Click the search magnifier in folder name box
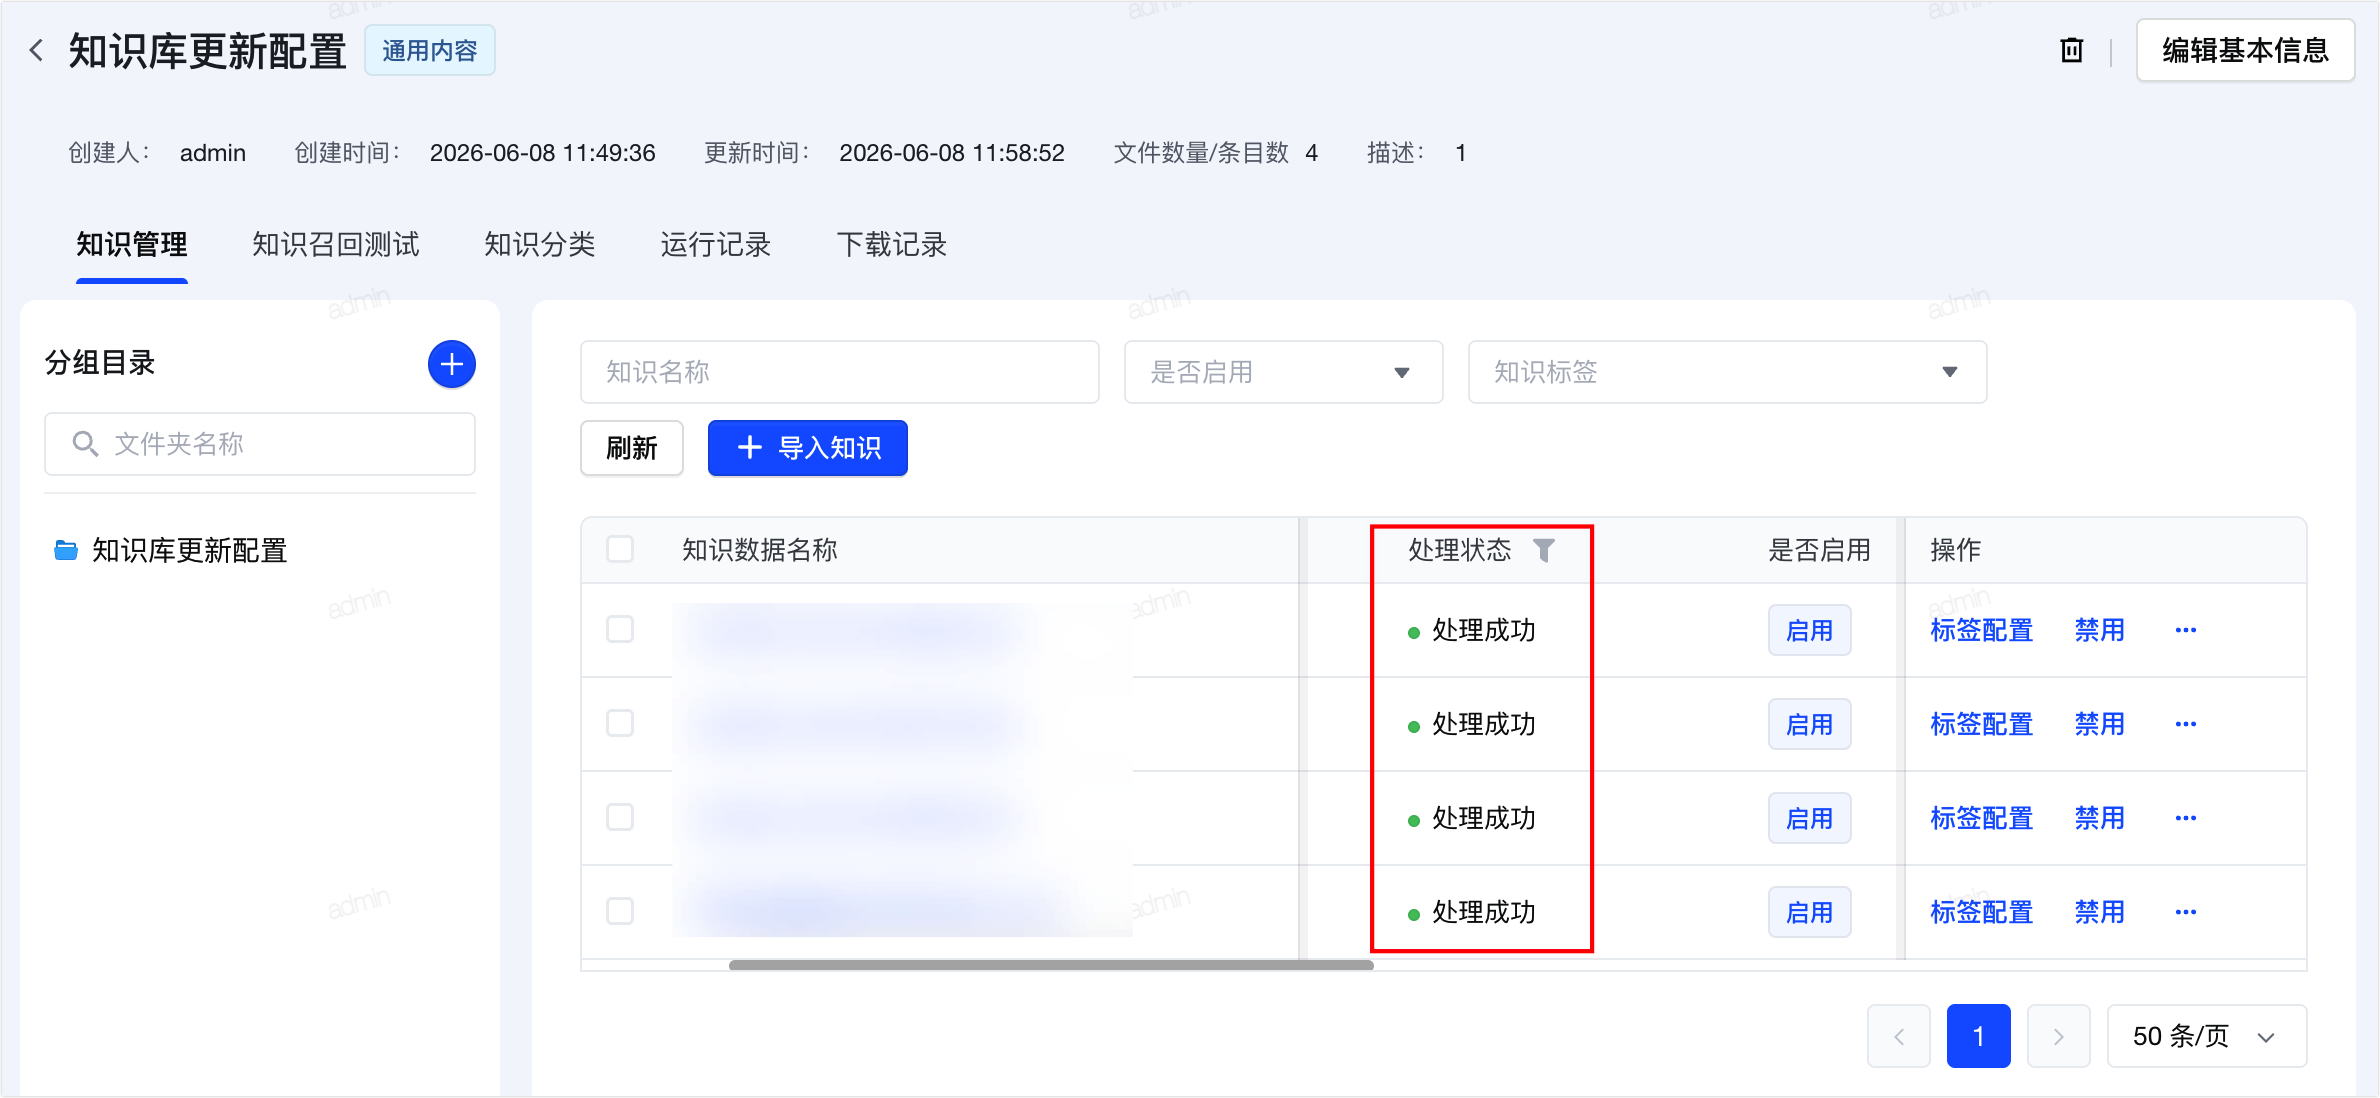This screenshot has height=1098, width=2380. point(85,444)
